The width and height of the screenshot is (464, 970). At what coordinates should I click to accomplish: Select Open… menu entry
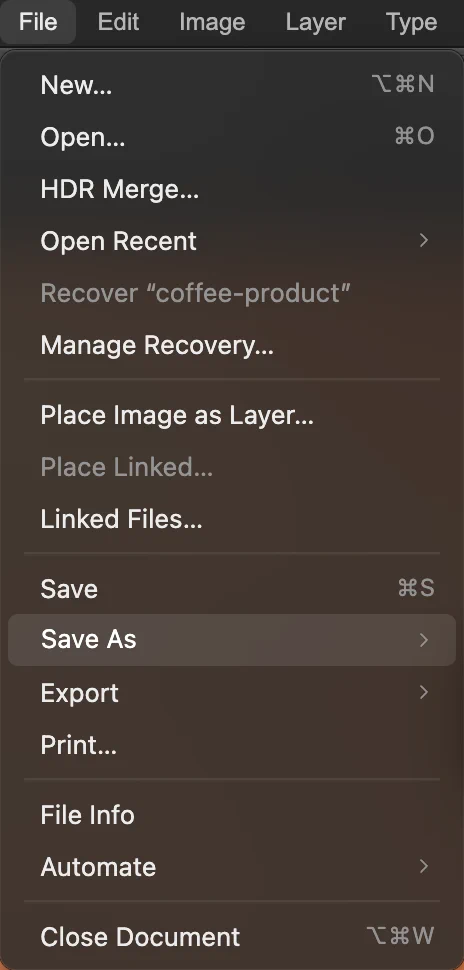[232, 137]
